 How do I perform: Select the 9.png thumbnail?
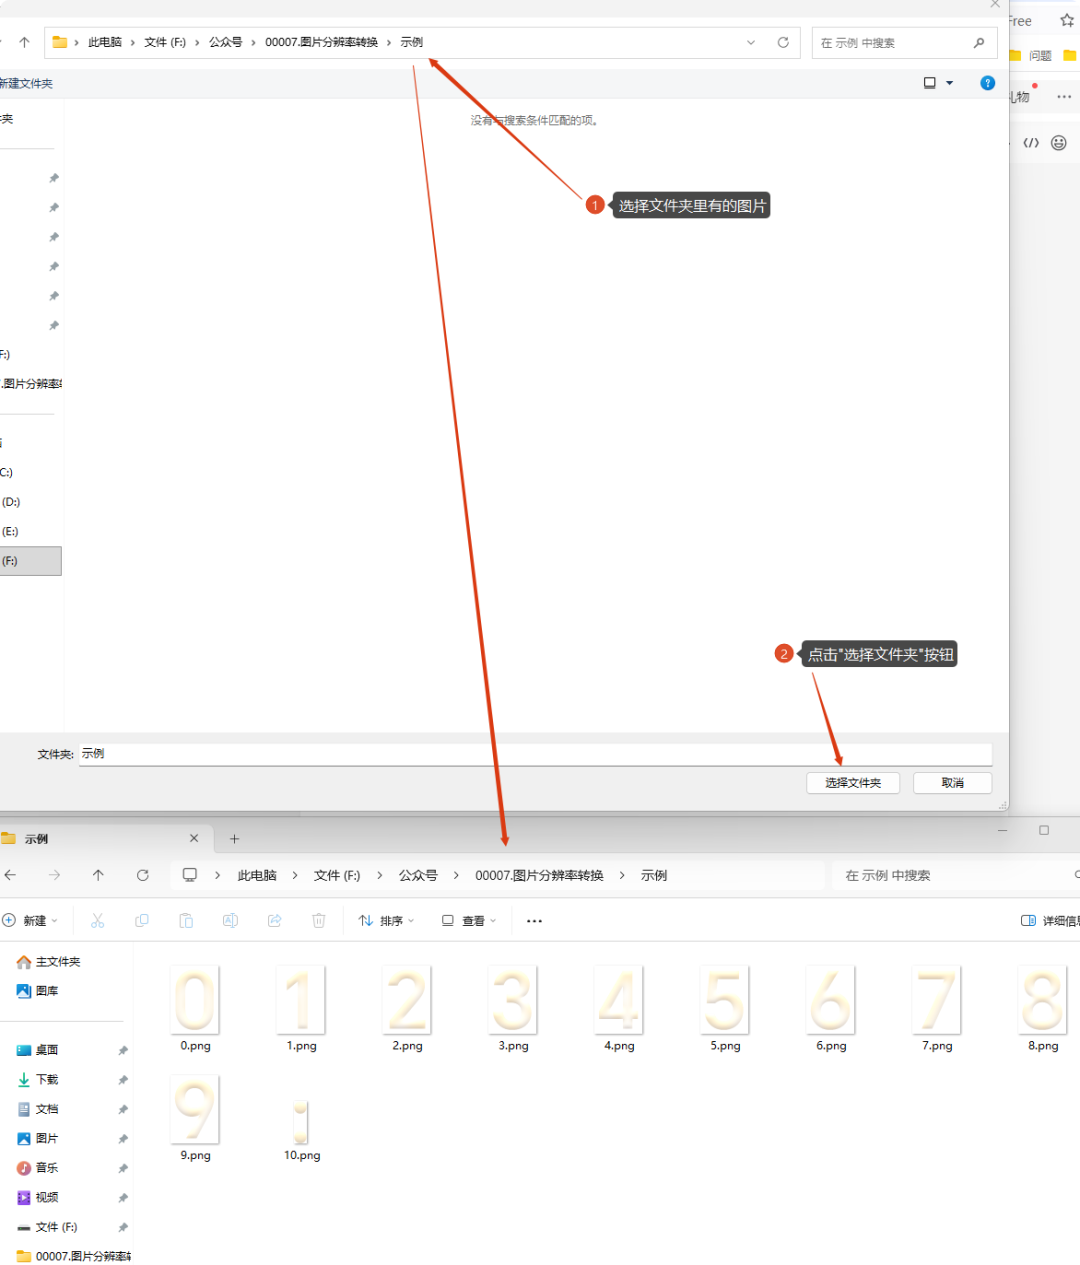point(195,1109)
